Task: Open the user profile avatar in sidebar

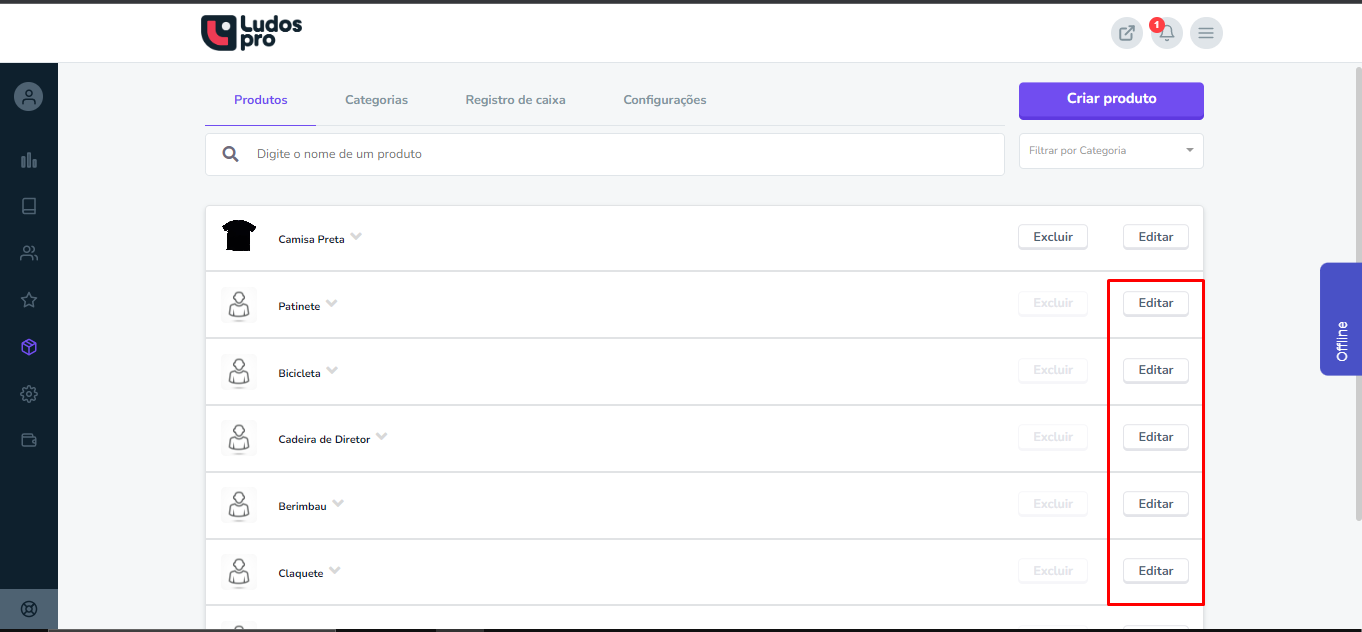Action: pyautogui.click(x=29, y=97)
